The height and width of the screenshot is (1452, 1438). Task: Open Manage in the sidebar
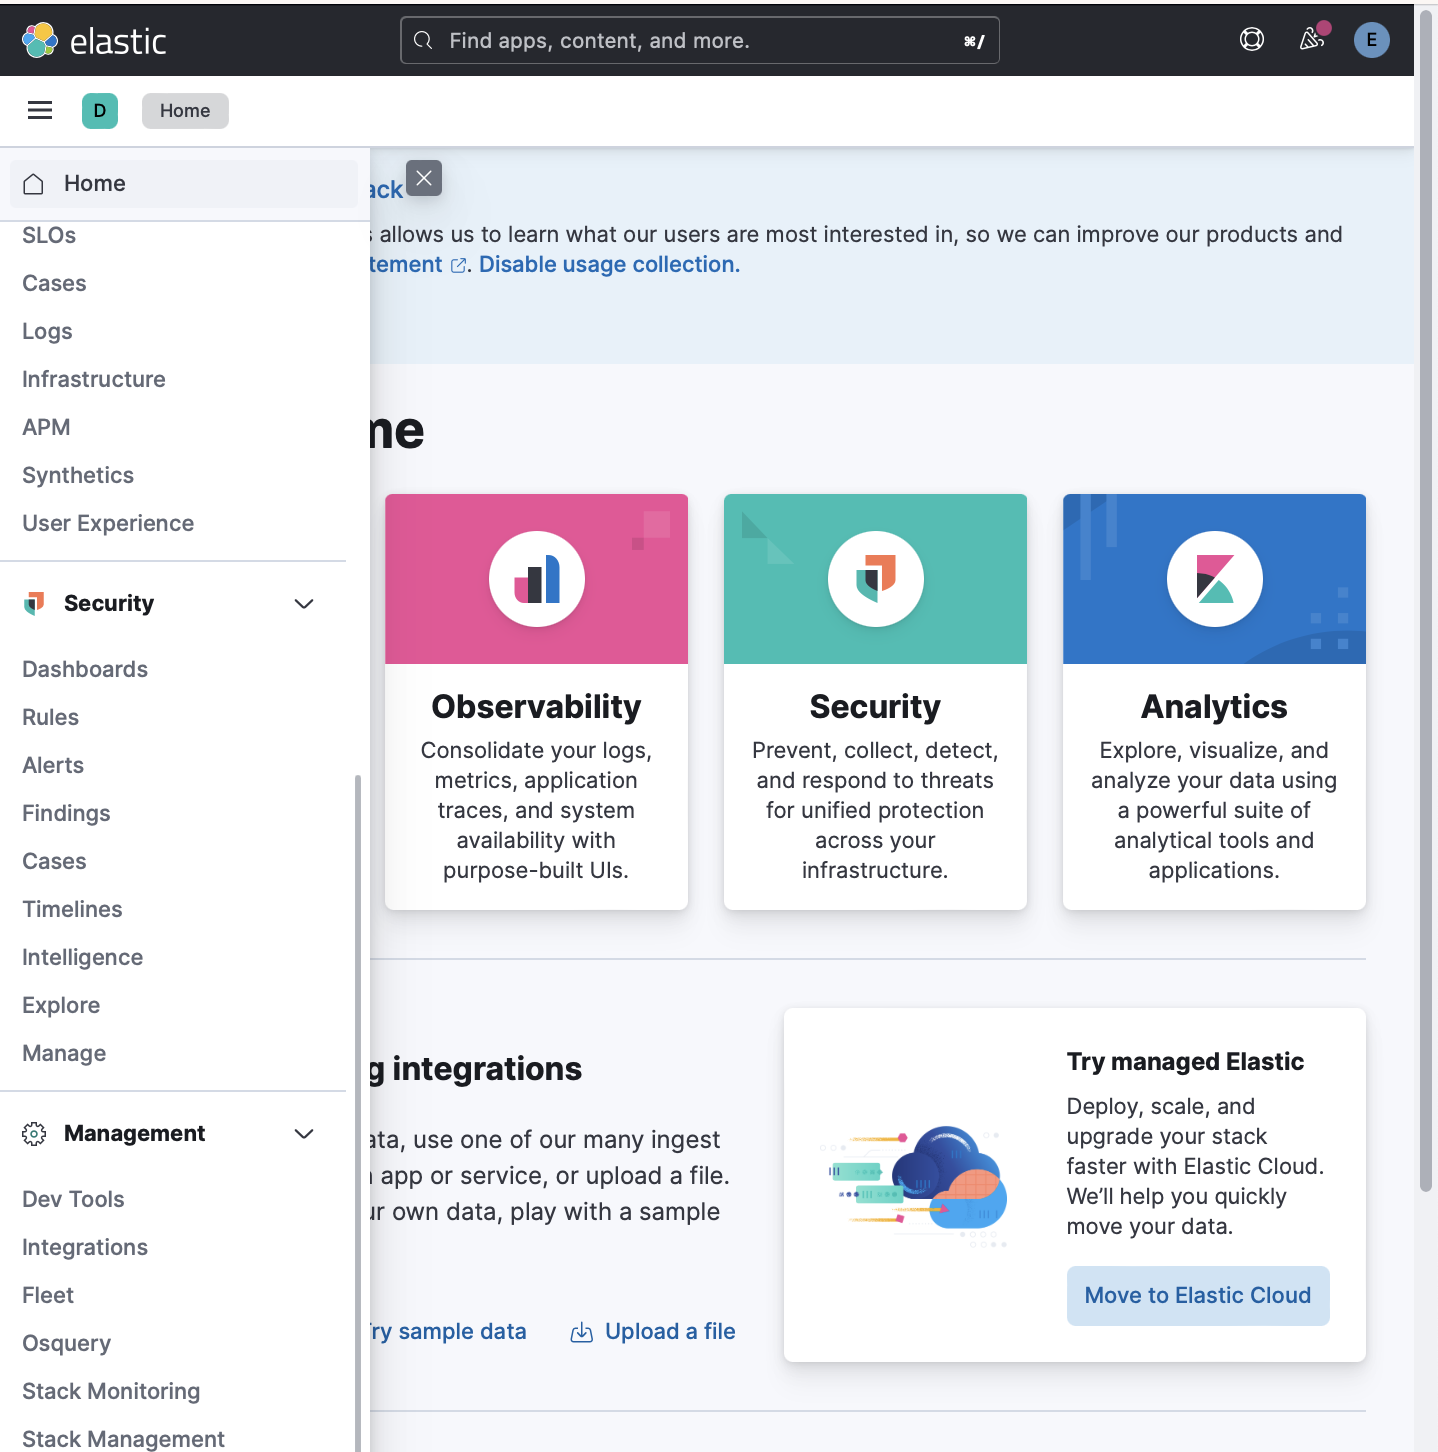pyautogui.click(x=64, y=1054)
